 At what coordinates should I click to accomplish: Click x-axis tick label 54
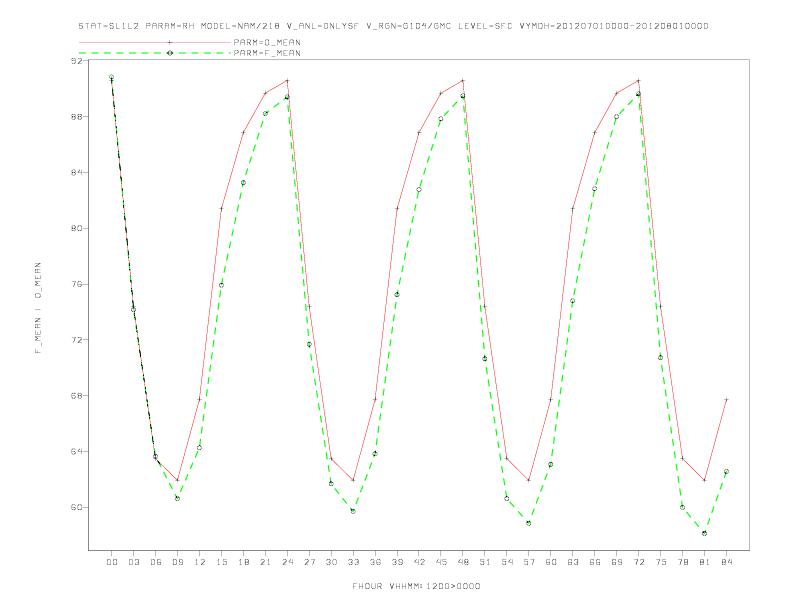[x=507, y=562]
